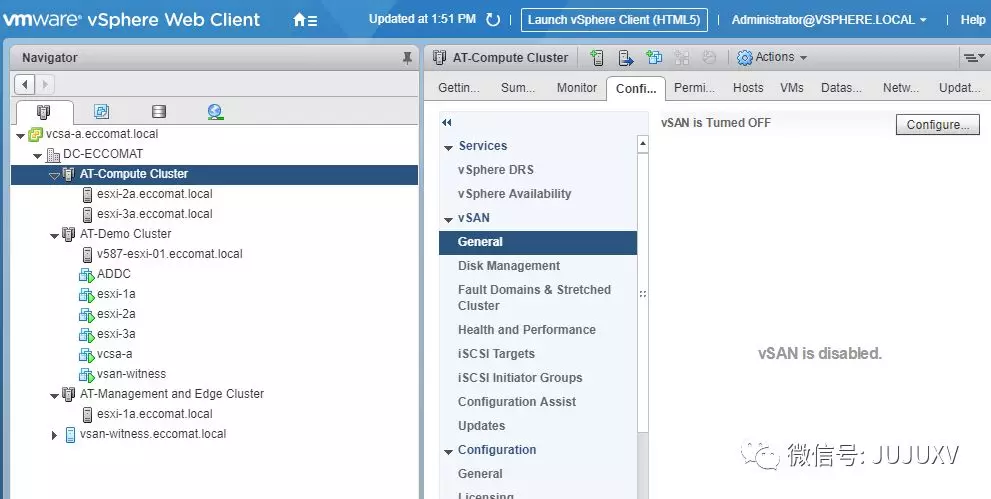Image resolution: width=991 pixels, height=499 pixels.
Task: Click the side menu scrollbar up arrow
Action: [643, 144]
